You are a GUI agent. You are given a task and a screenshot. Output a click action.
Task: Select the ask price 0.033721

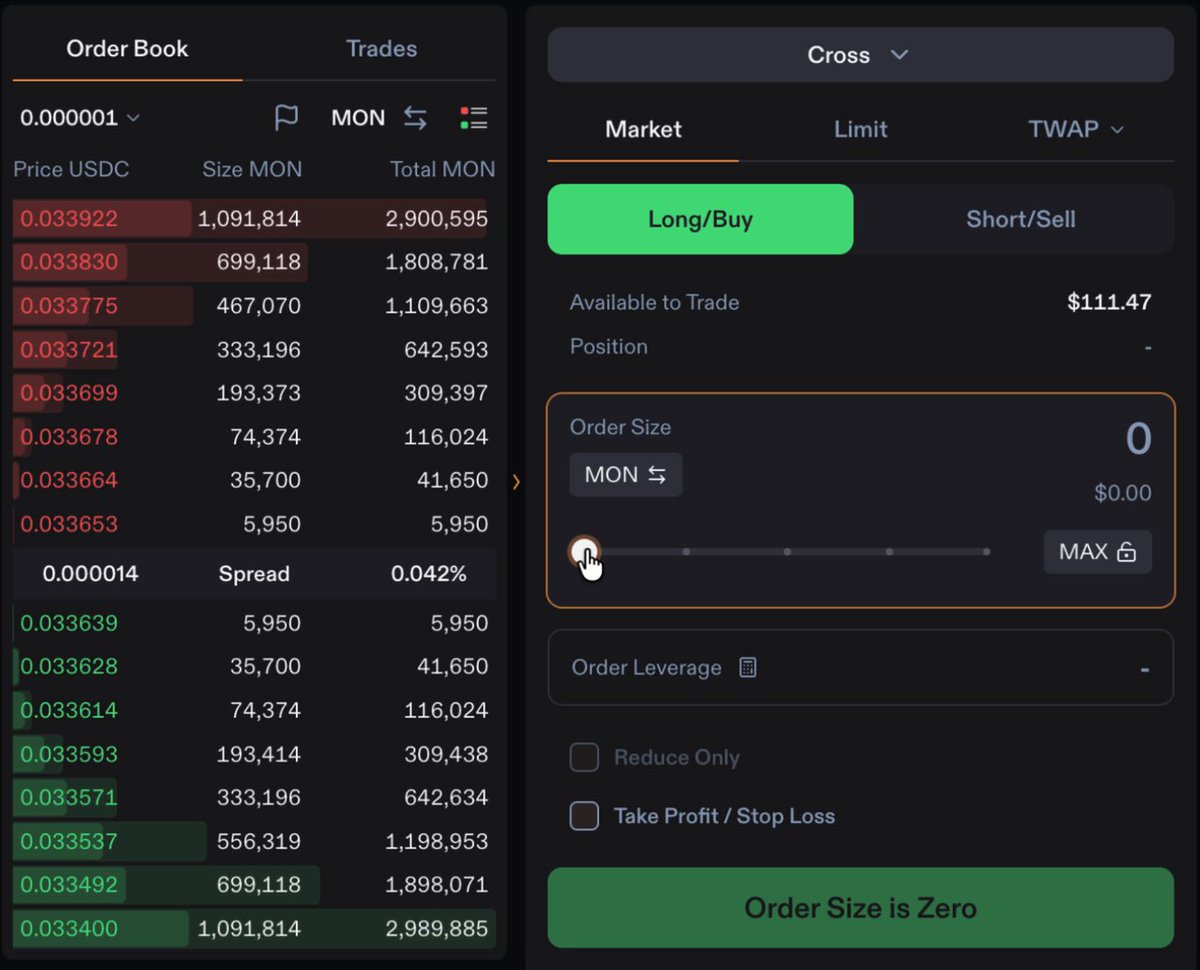coord(69,350)
